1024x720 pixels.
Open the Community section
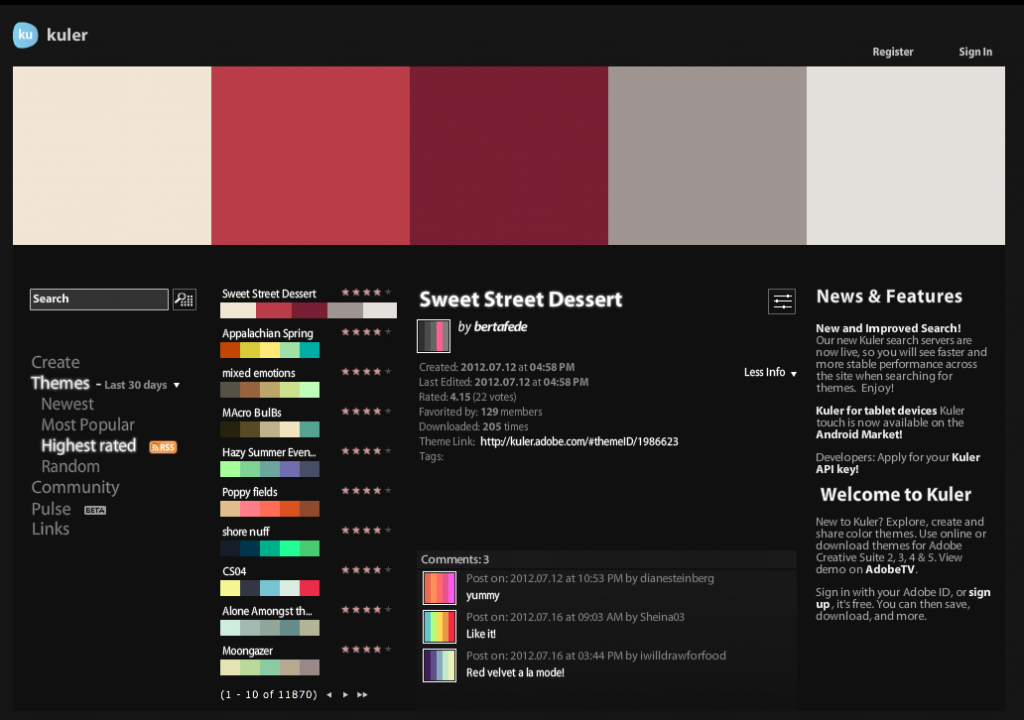pyautogui.click(x=75, y=487)
